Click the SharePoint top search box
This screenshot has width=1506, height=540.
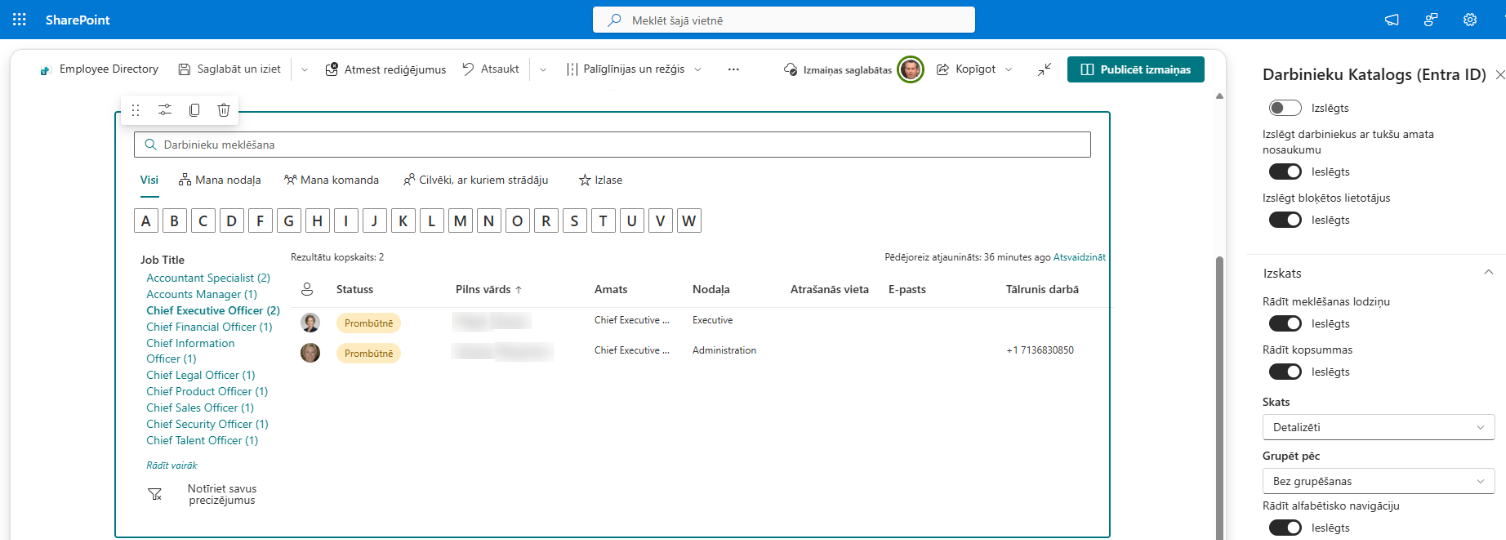pos(783,20)
